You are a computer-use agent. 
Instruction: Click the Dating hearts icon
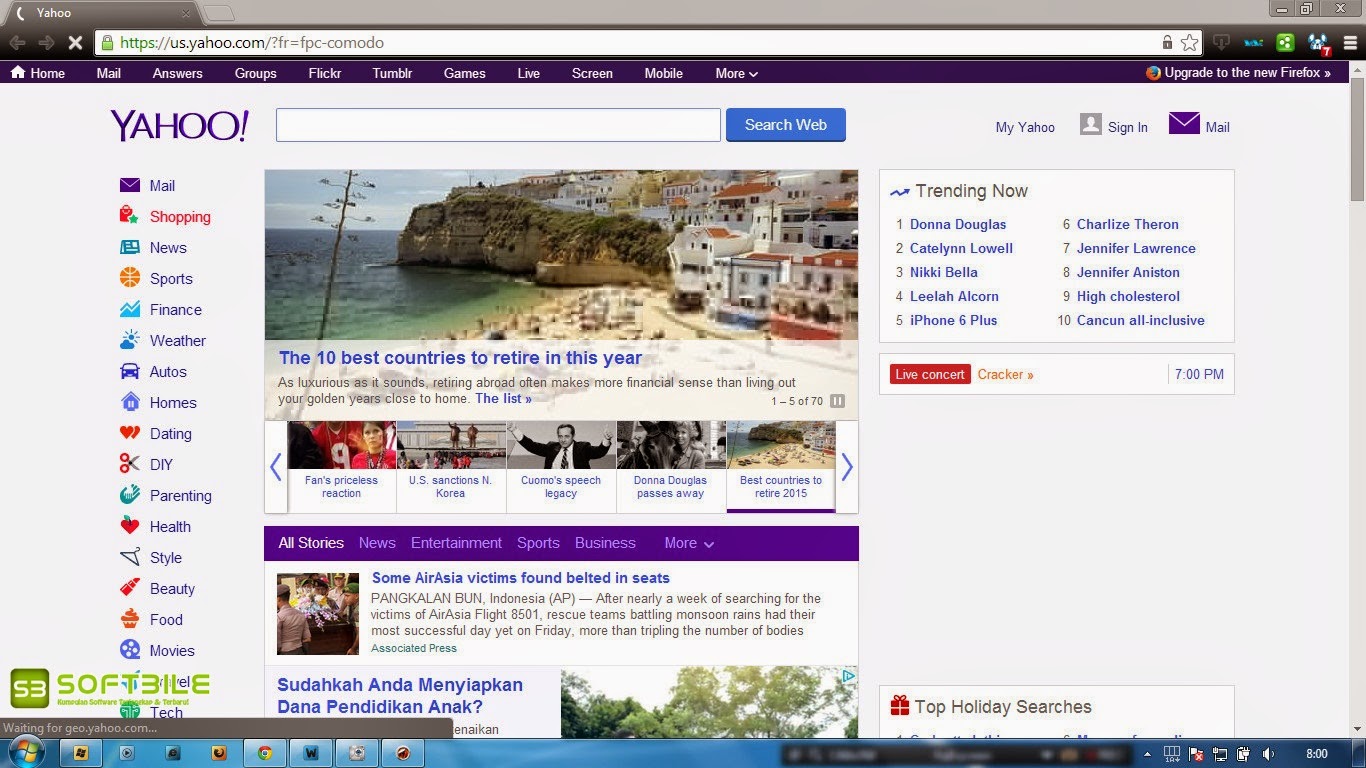[x=130, y=433]
